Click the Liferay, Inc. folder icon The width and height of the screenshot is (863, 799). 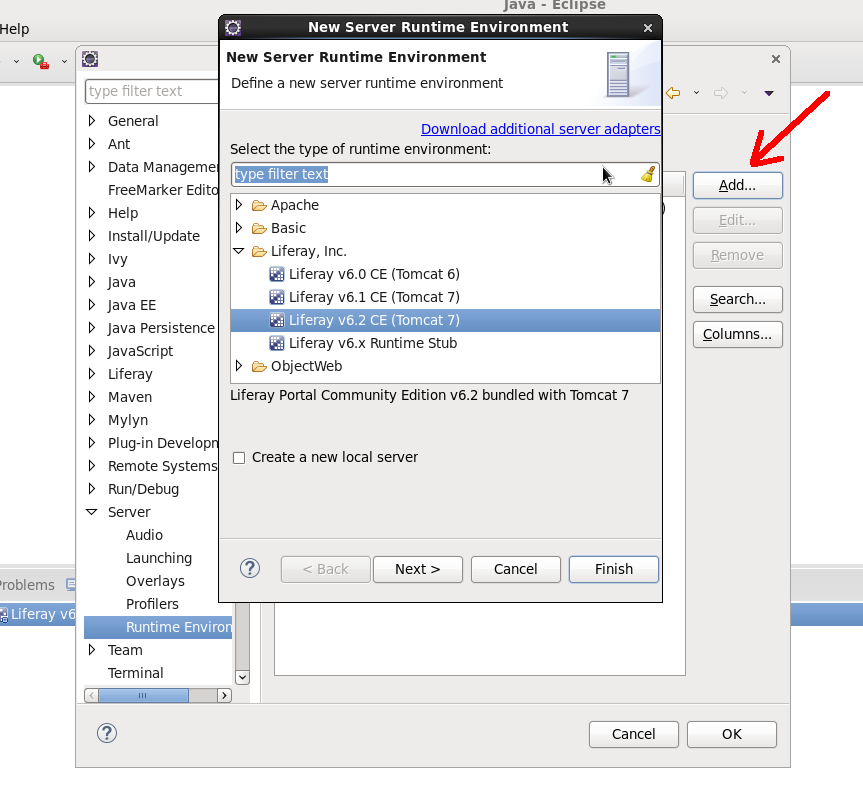click(259, 251)
